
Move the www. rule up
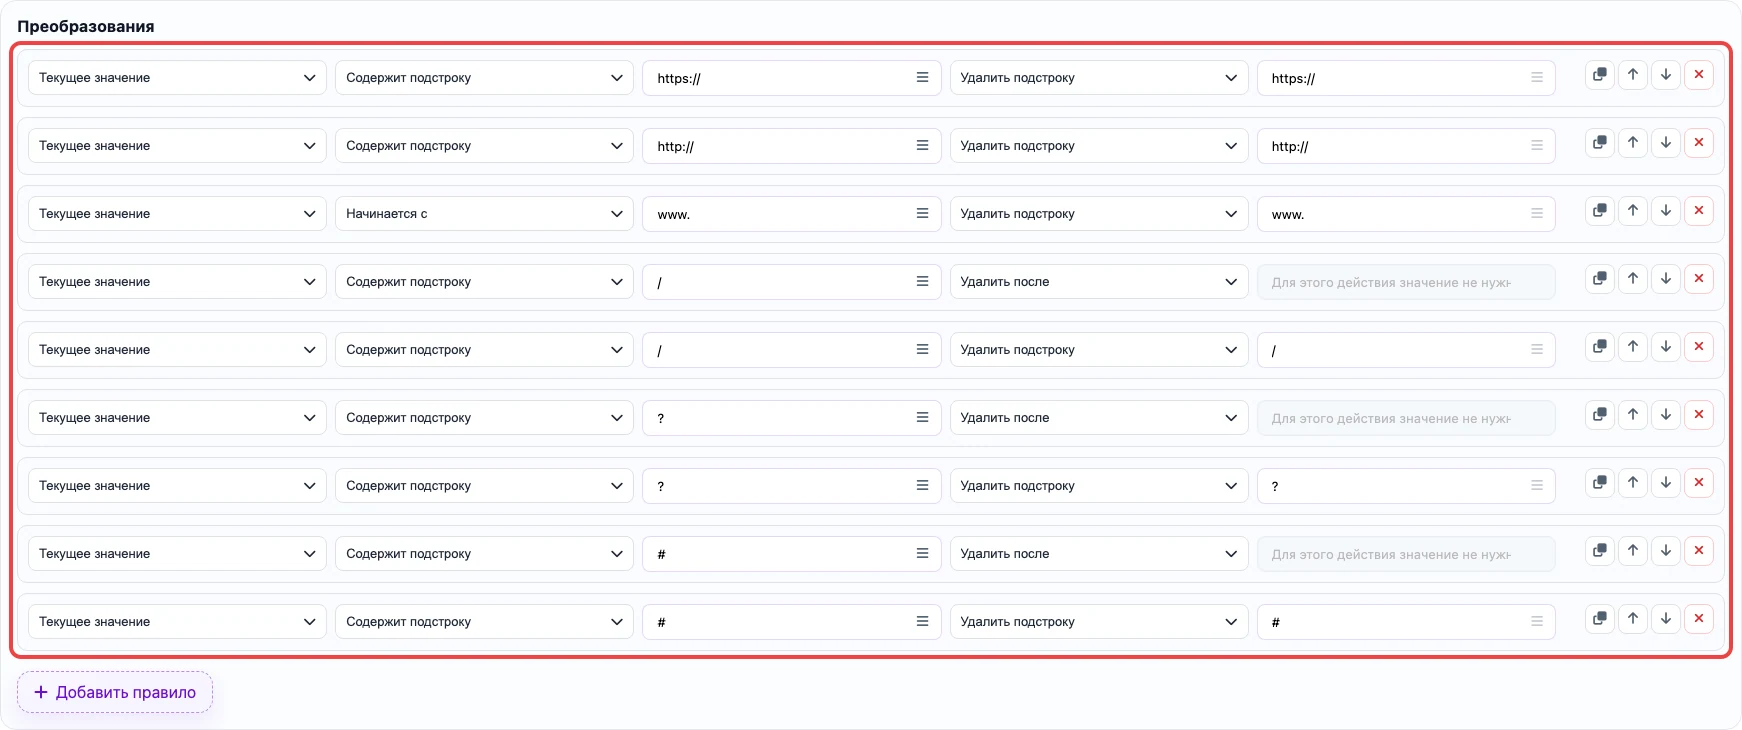(x=1633, y=211)
